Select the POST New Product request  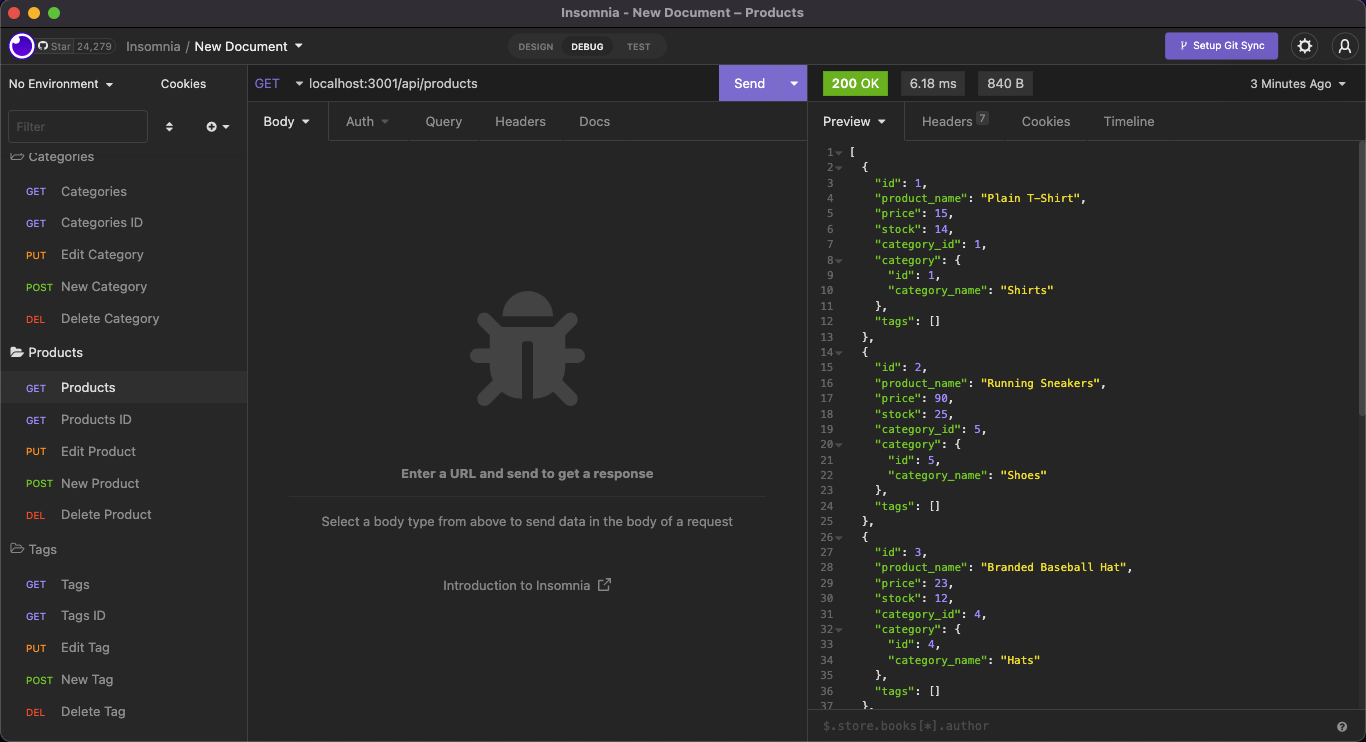pos(124,484)
